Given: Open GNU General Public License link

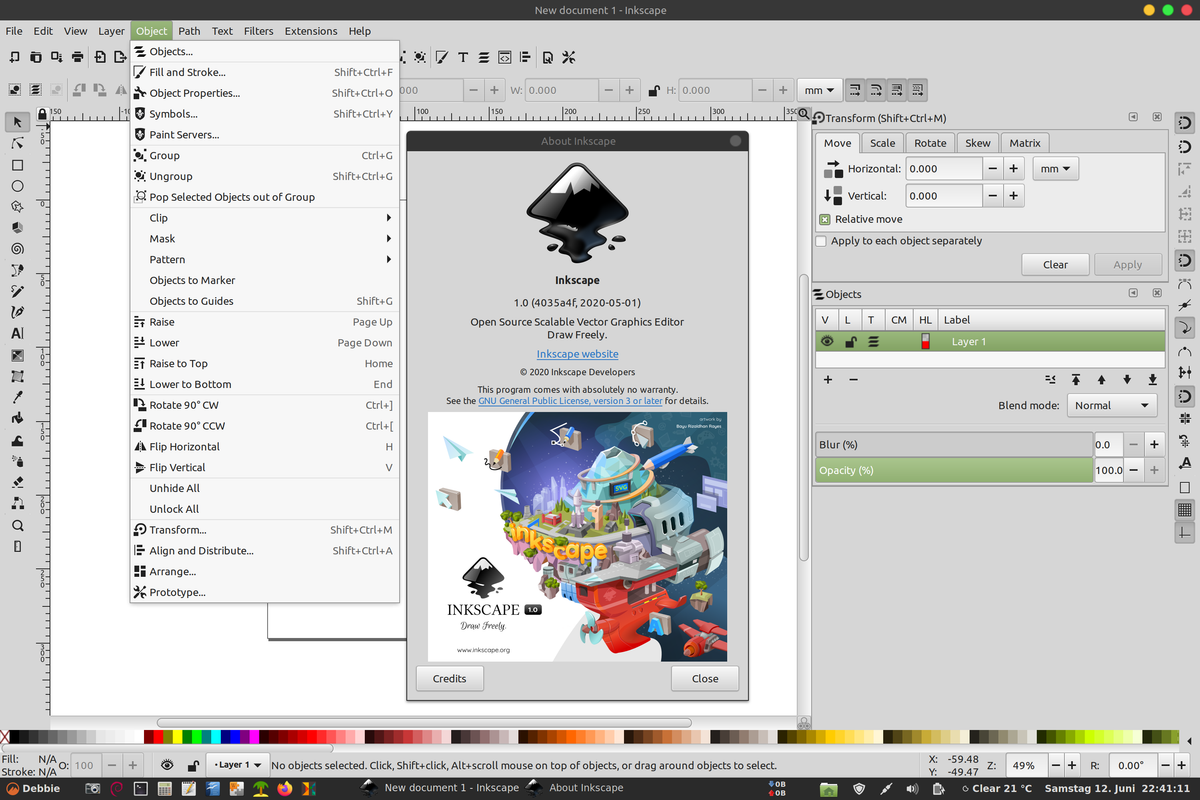Looking at the screenshot, I should [x=570, y=401].
